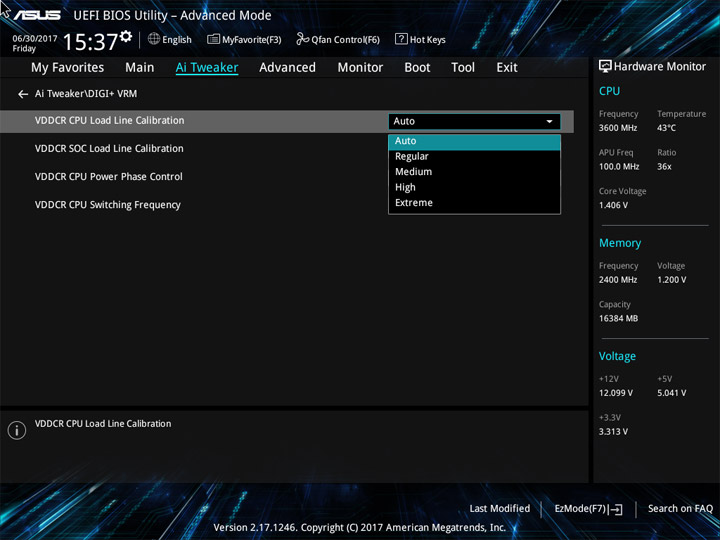
Task: Click the 06/30/2017 date
Action: coord(34,39)
